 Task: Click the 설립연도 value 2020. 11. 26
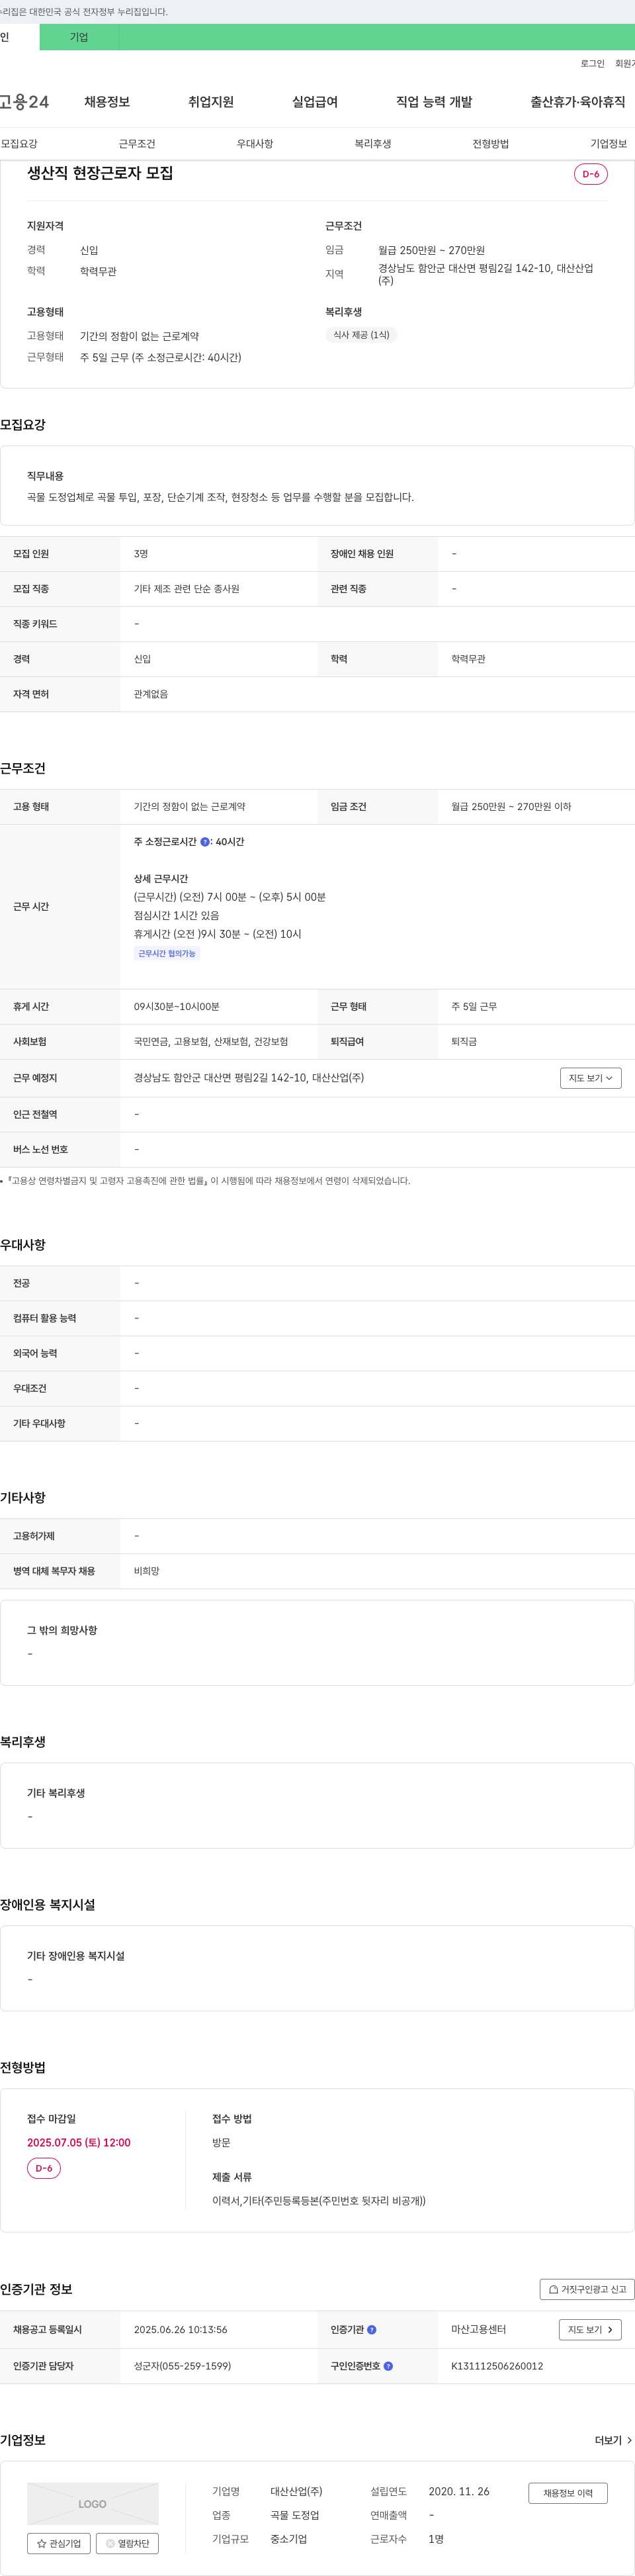pyautogui.click(x=459, y=2491)
